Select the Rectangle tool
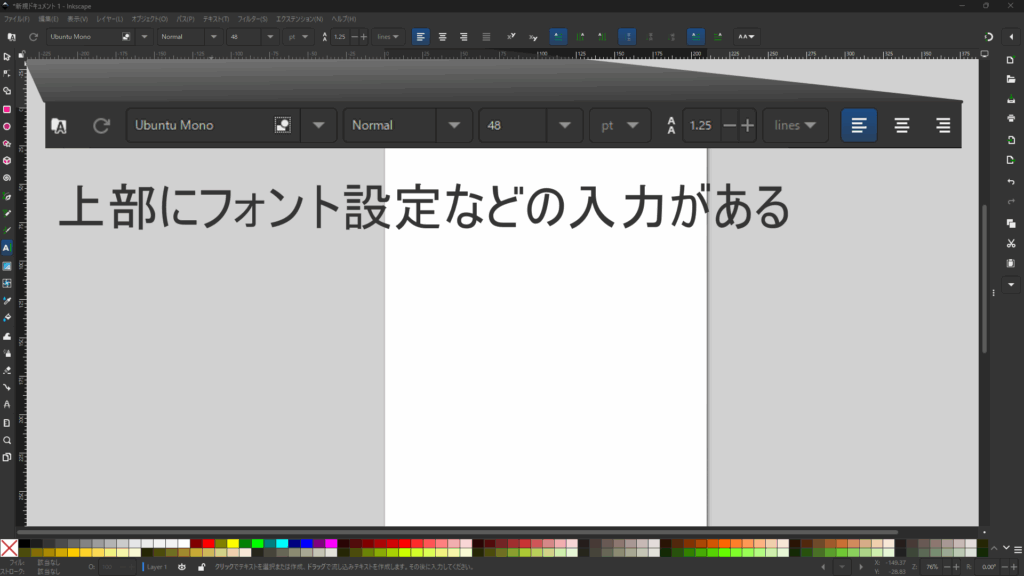 click(x=7, y=109)
